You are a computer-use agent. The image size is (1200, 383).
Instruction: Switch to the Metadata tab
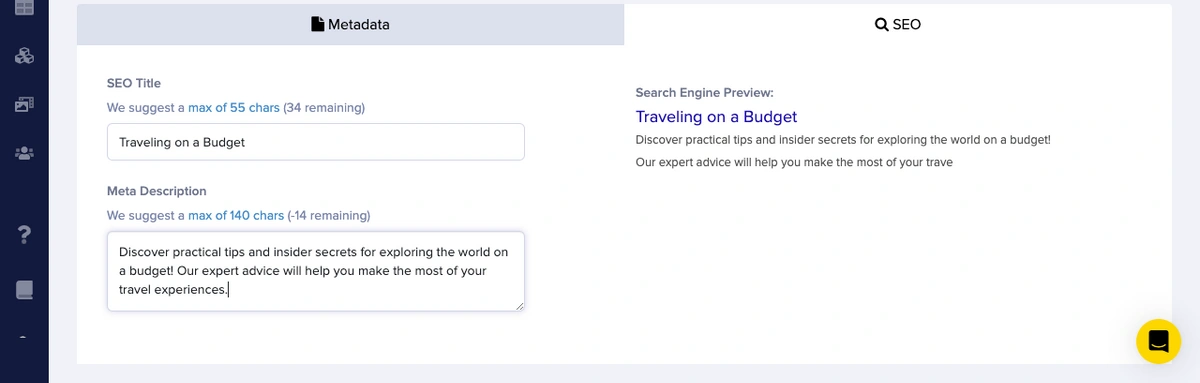click(x=350, y=24)
